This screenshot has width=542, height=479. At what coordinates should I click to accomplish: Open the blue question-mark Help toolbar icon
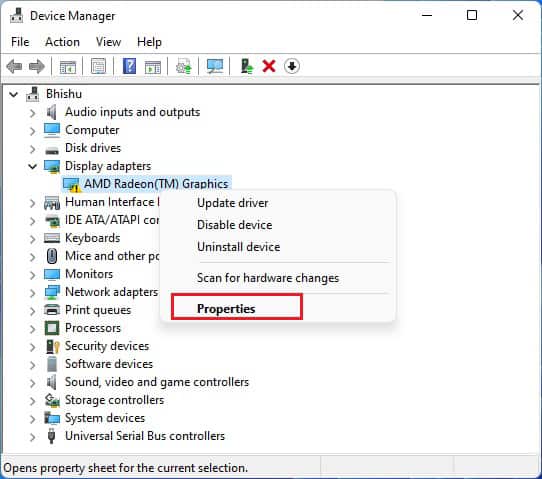tap(129, 66)
